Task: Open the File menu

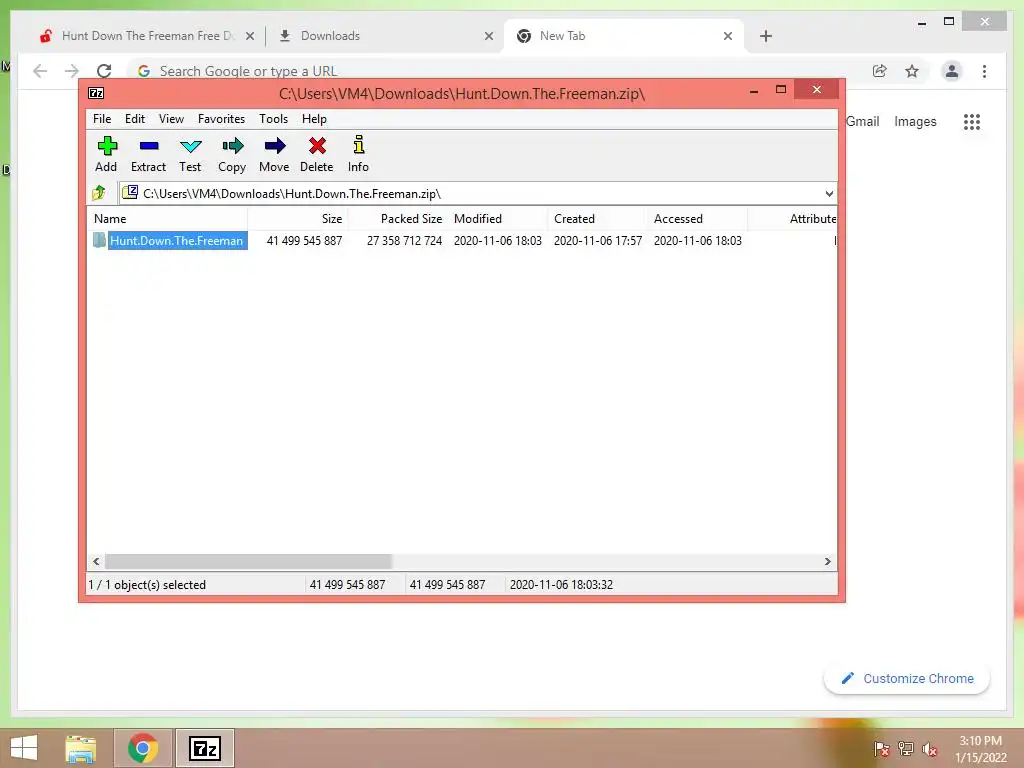Action: tap(102, 119)
